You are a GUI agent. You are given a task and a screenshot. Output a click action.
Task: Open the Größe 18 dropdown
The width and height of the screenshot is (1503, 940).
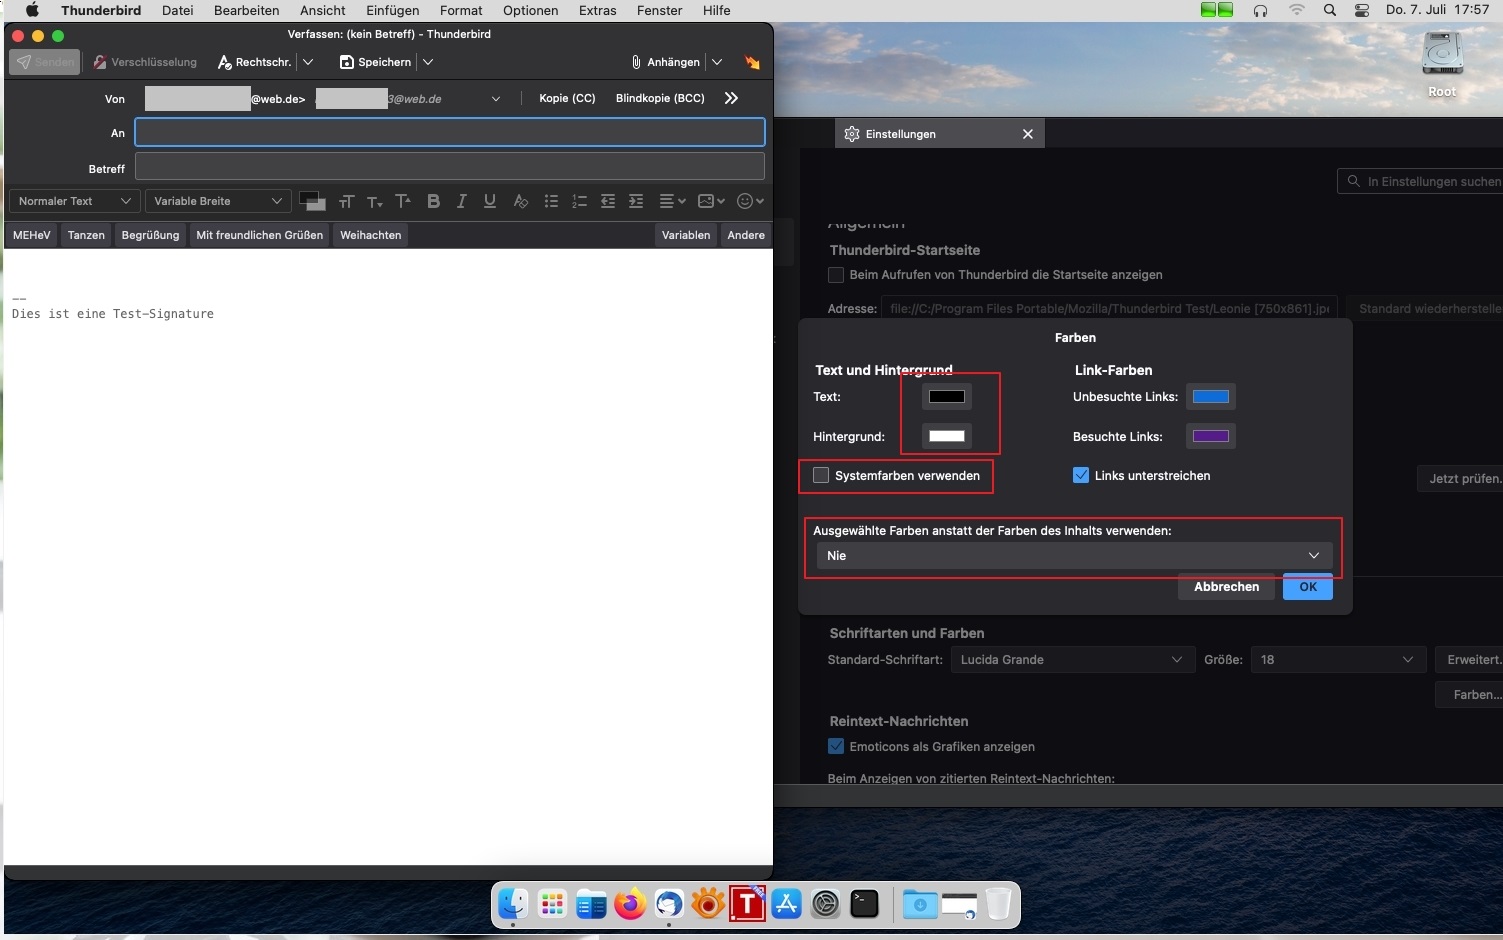tap(1338, 659)
